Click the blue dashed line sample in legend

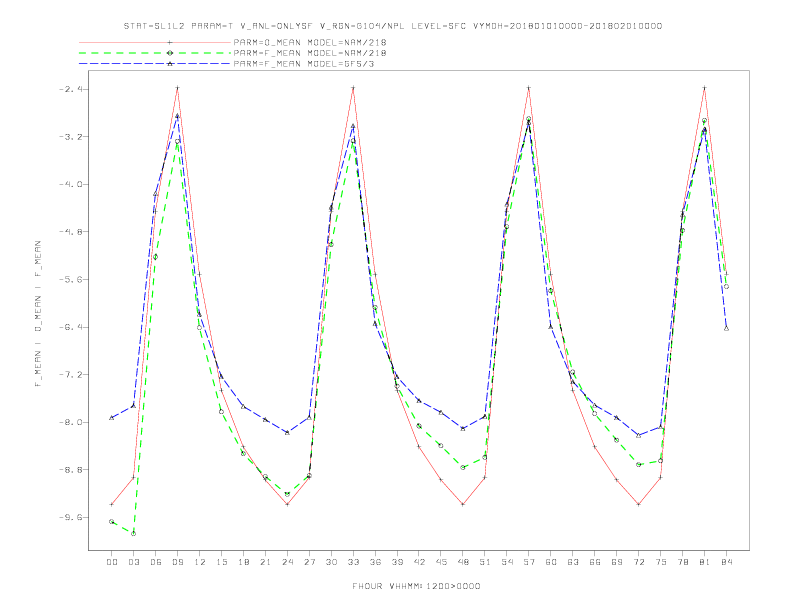155,64
